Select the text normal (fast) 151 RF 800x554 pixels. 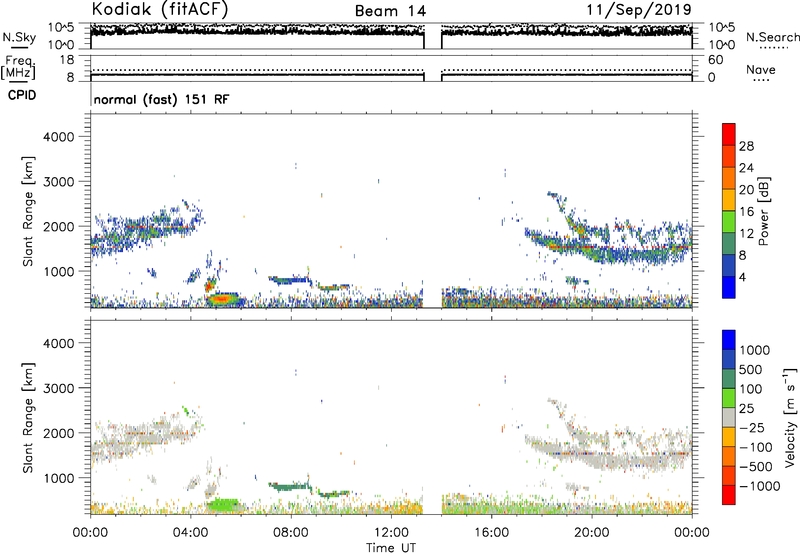(x=161, y=99)
